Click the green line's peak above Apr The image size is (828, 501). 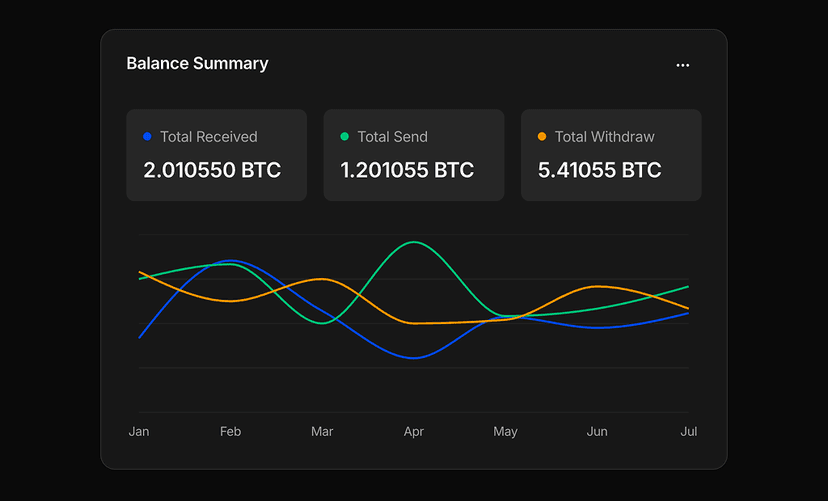[x=413, y=242]
